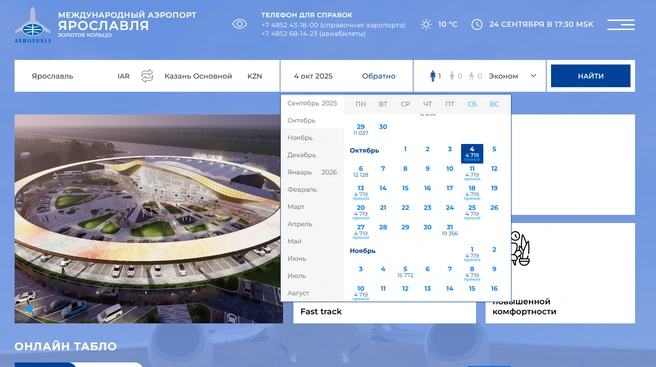Toggle the visually impaired eye icon
Viewport: 656px width, 367px height.
239,24
